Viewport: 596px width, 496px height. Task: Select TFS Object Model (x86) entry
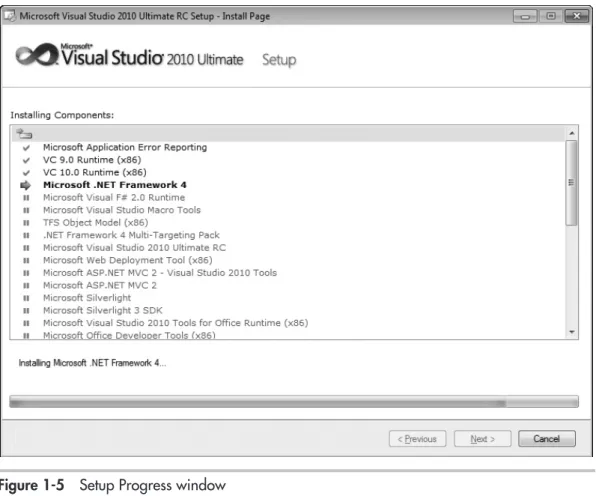(x=95, y=222)
